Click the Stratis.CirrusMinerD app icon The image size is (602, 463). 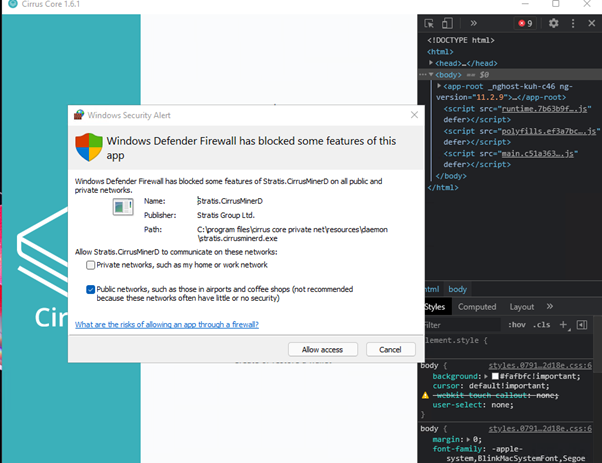(x=123, y=207)
